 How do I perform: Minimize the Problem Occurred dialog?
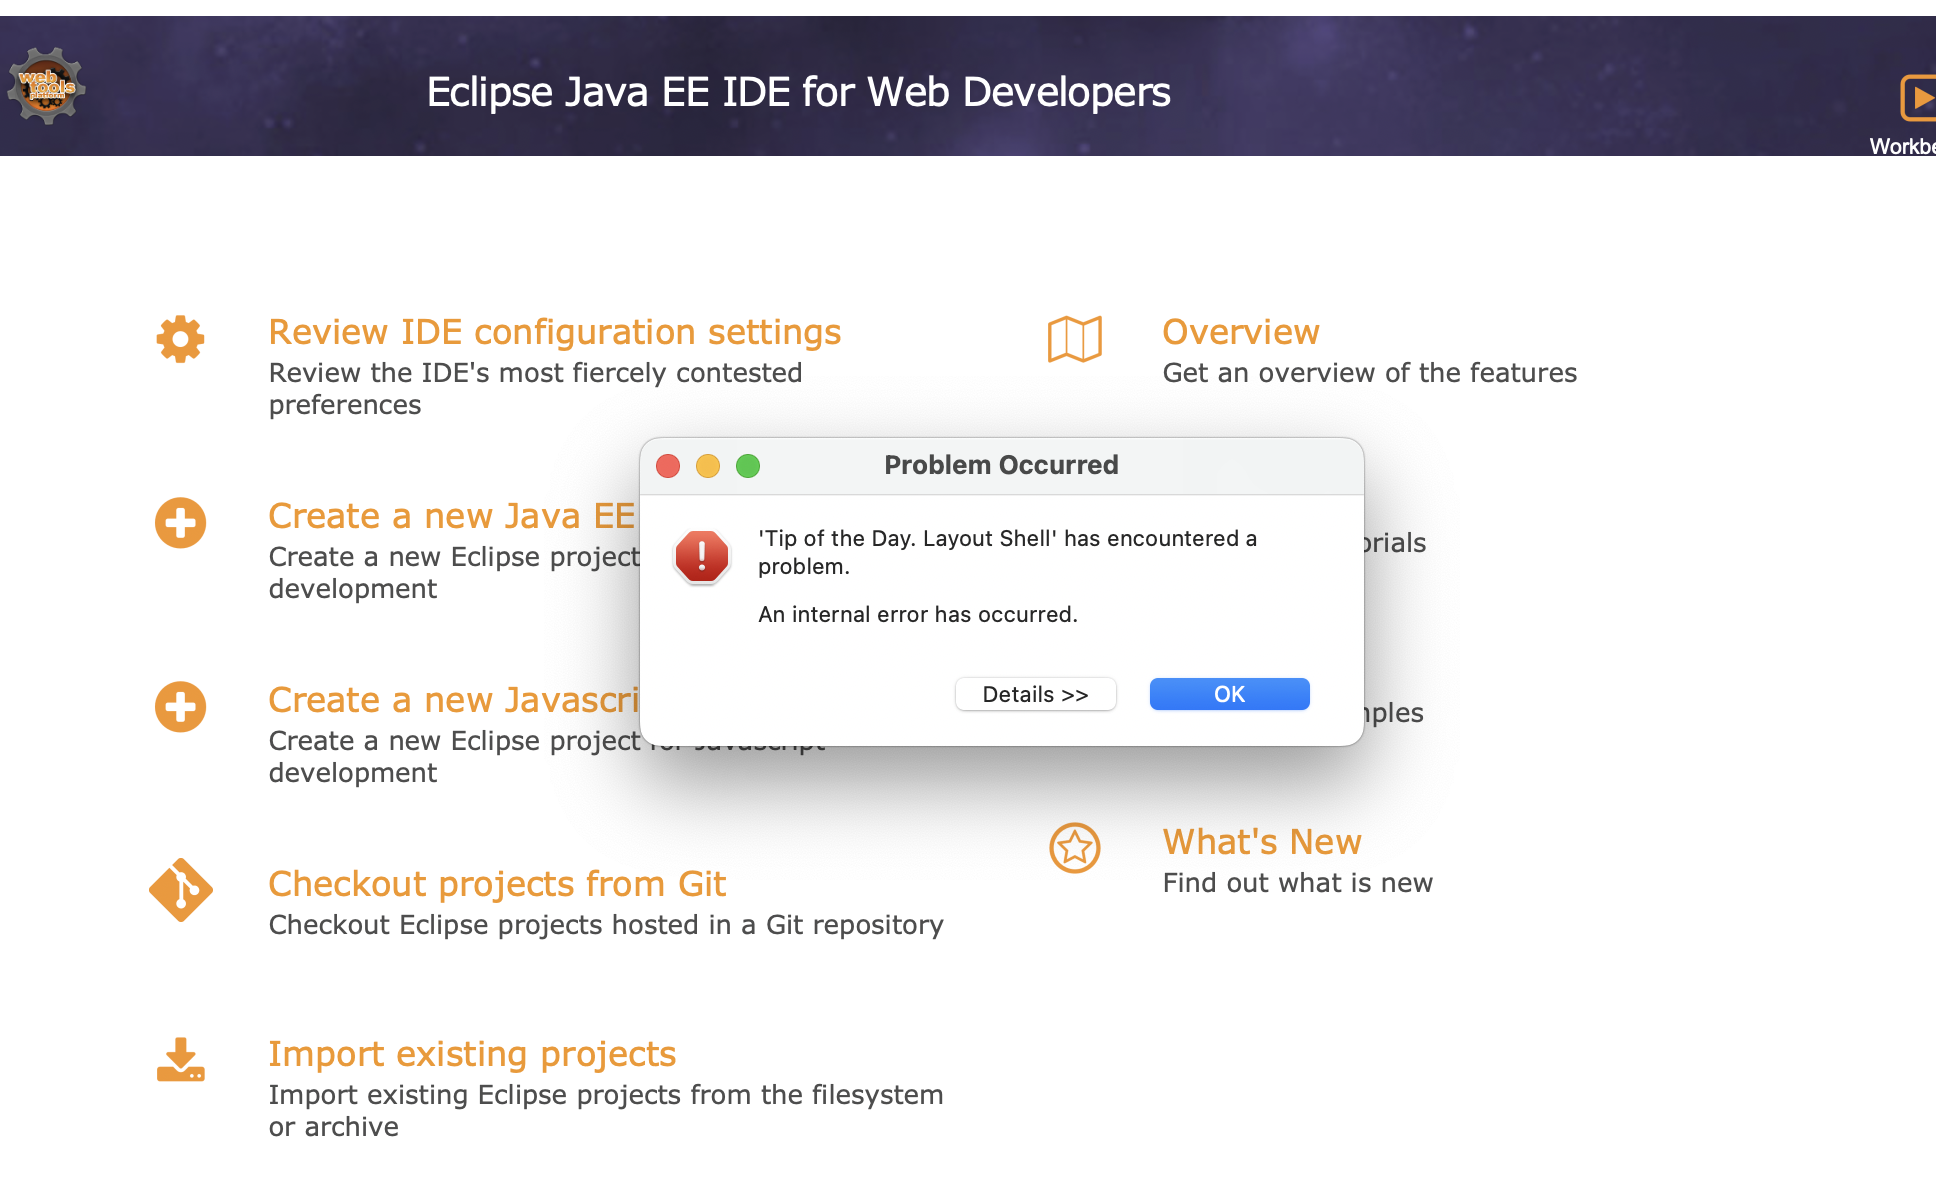pyautogui.click(x=708, y=466)
